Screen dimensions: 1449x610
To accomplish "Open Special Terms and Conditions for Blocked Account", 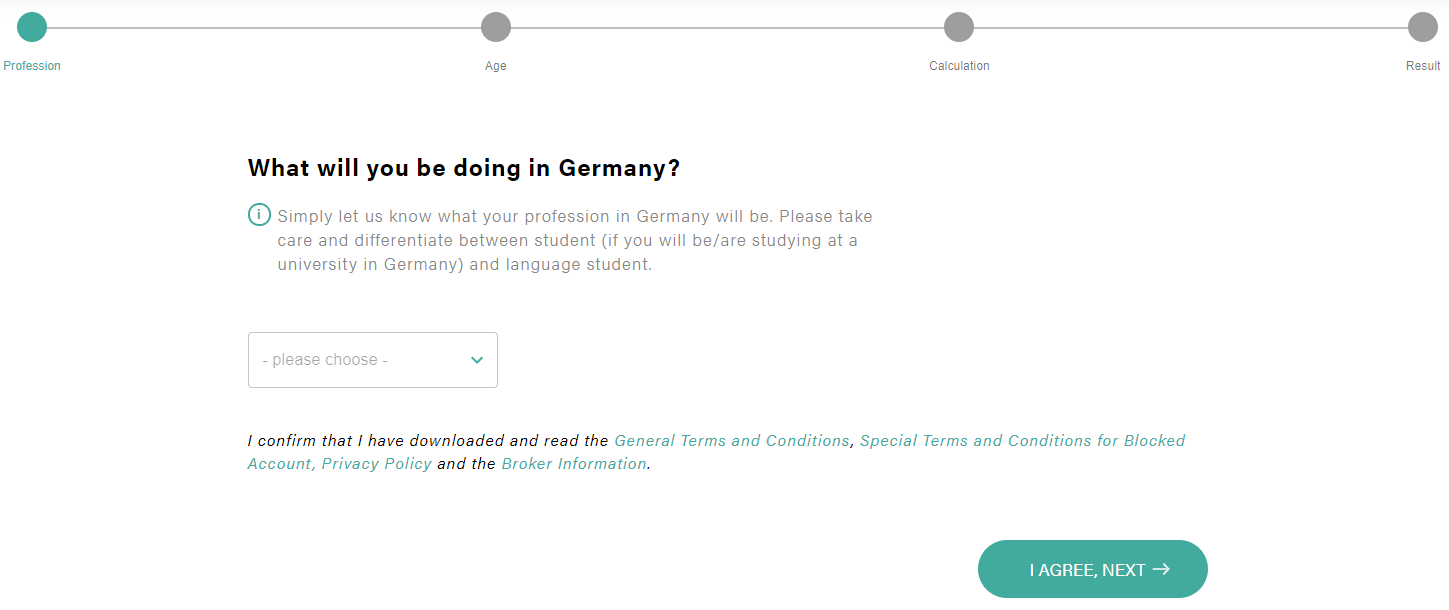I will pos(716,452).
